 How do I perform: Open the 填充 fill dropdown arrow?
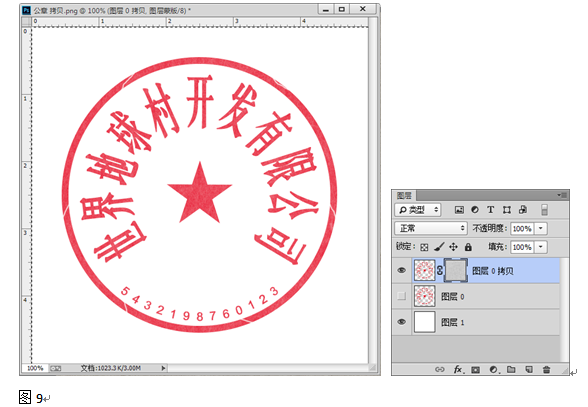[540, 247]
